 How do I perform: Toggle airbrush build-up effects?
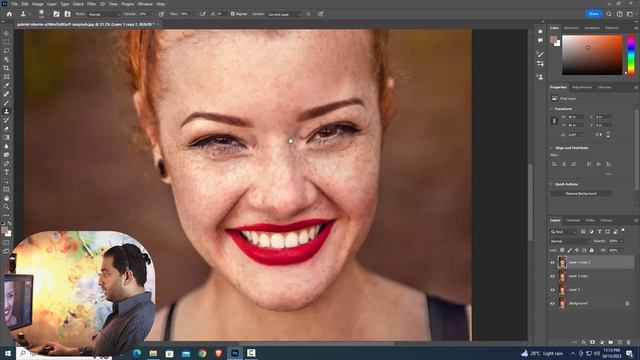[202, 14]
